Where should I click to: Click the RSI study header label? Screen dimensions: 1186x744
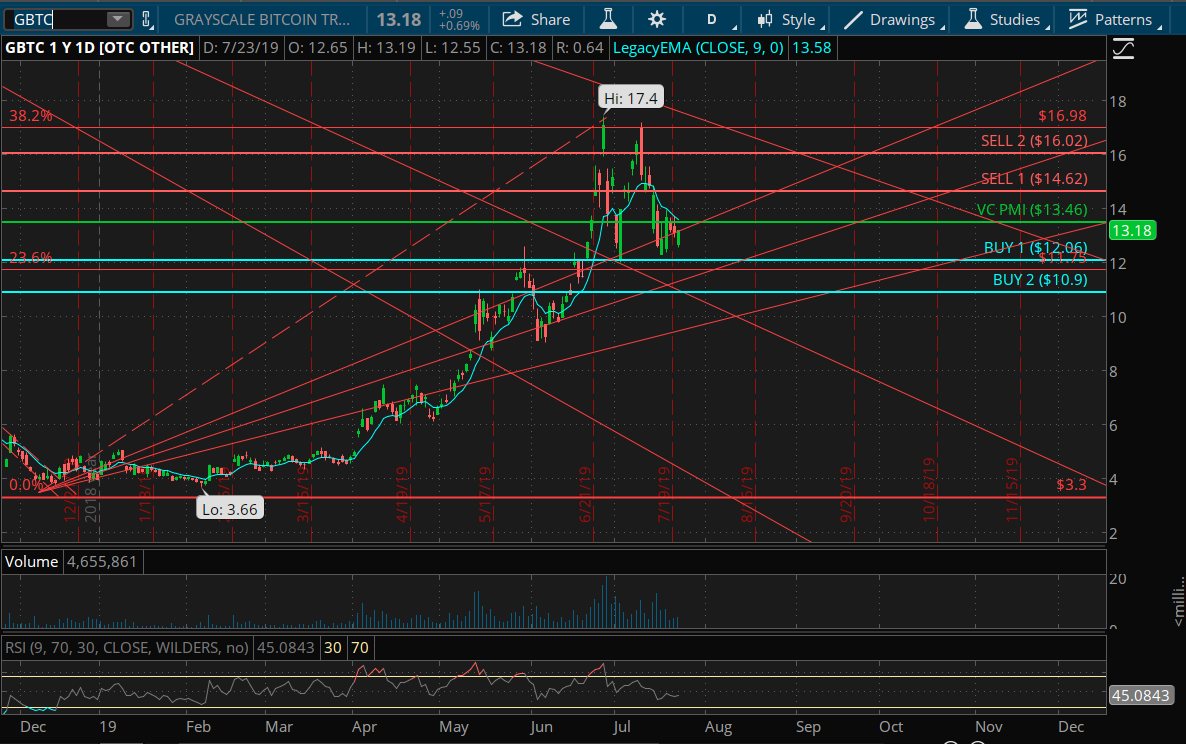[127, 647]
